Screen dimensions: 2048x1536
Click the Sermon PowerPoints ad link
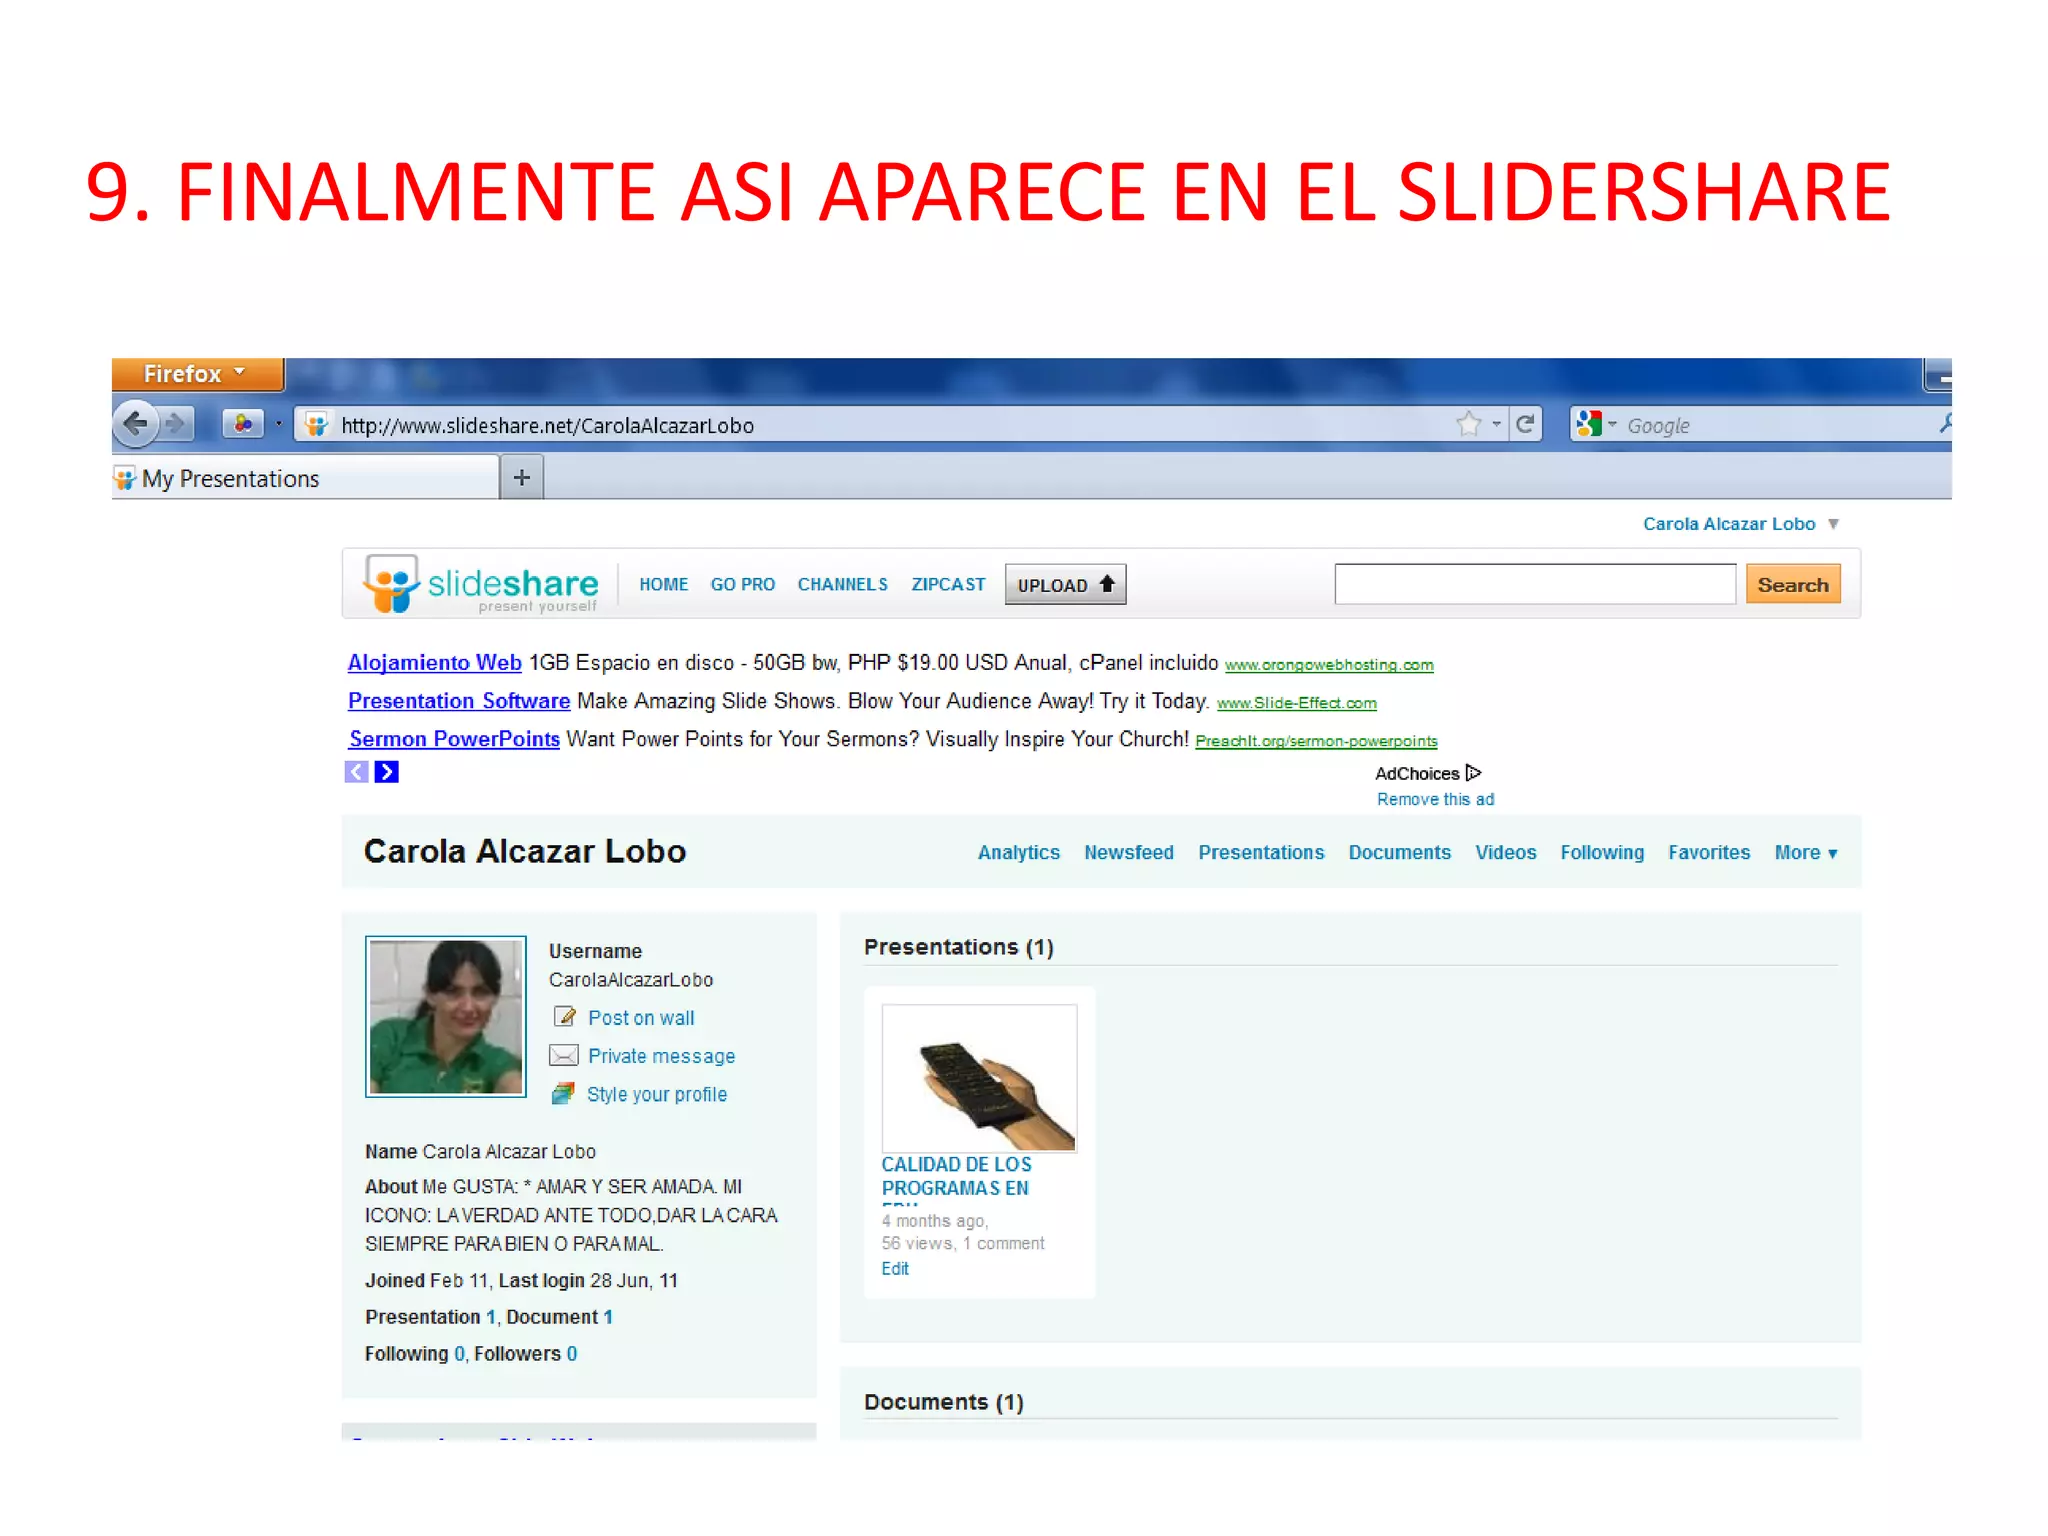(454, 739)
